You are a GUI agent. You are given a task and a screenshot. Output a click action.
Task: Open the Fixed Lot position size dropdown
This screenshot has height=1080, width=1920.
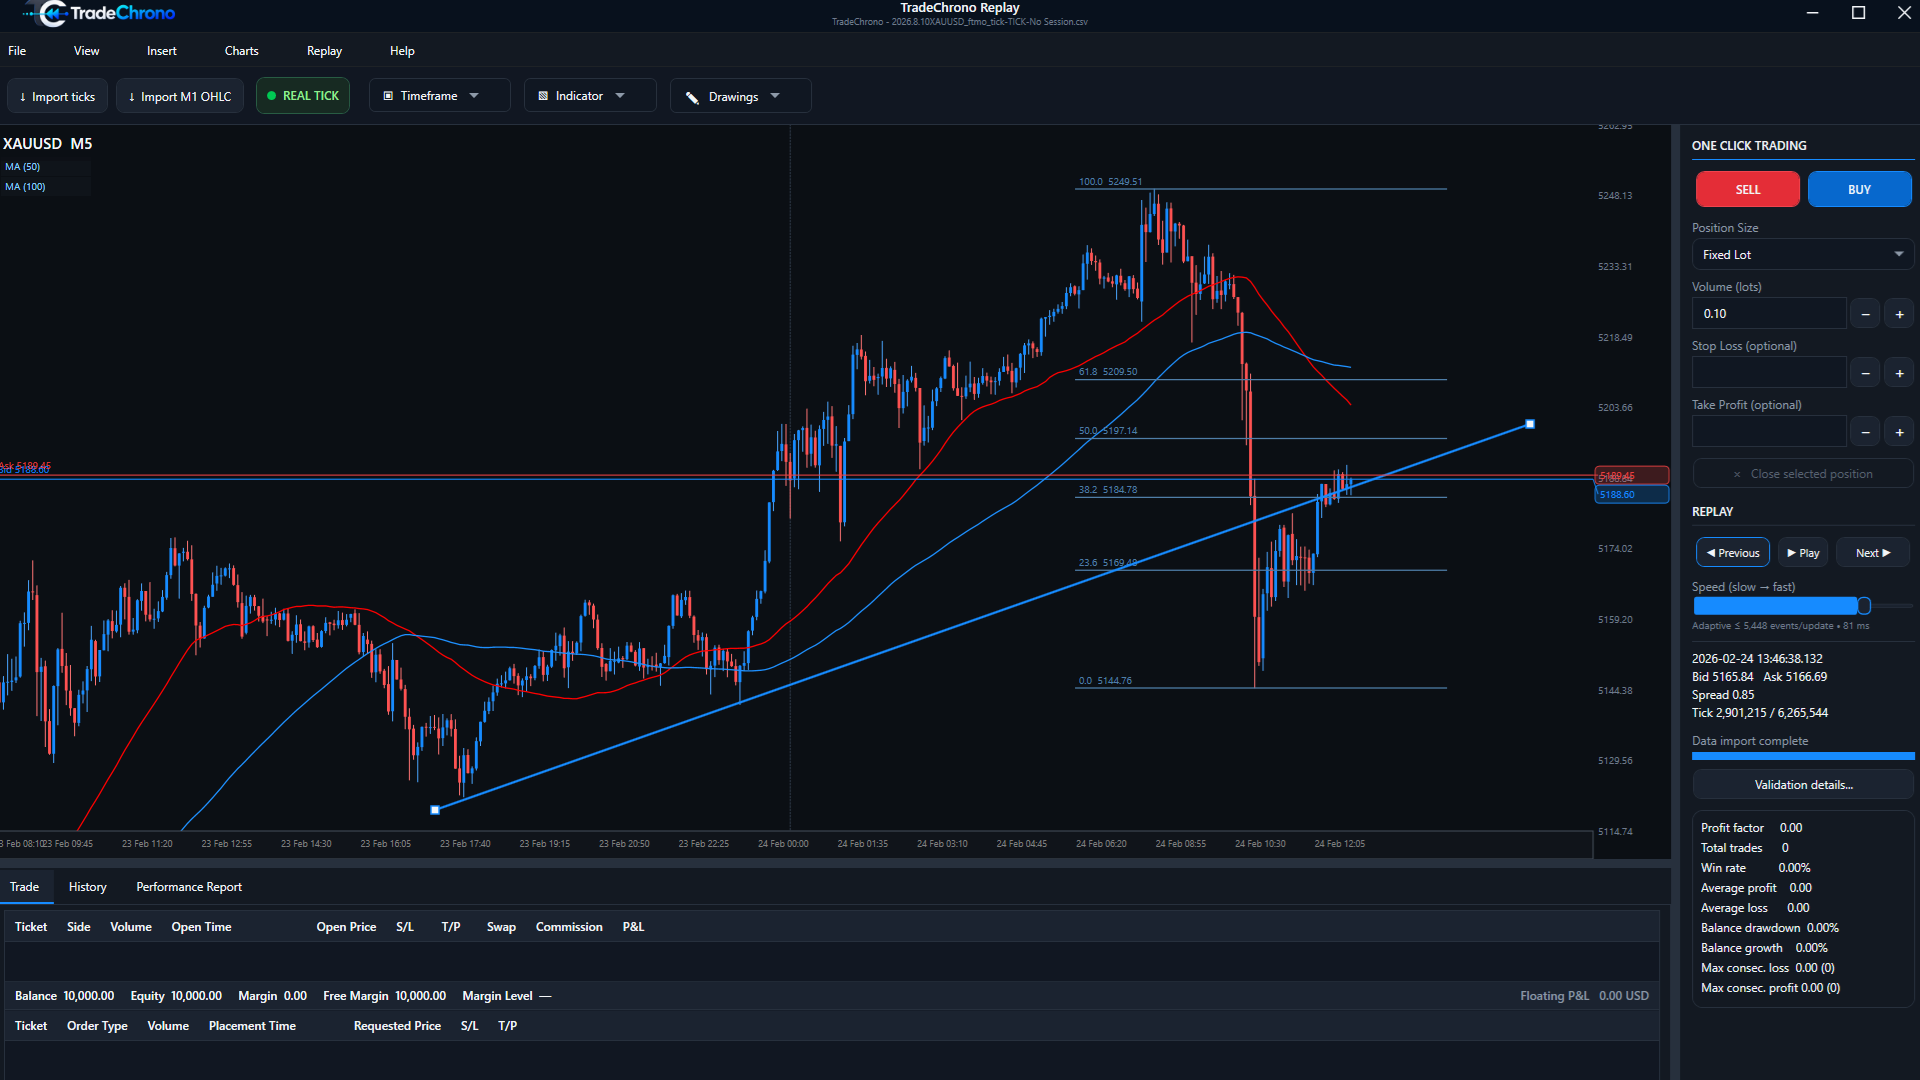[x=1802, y=255]
